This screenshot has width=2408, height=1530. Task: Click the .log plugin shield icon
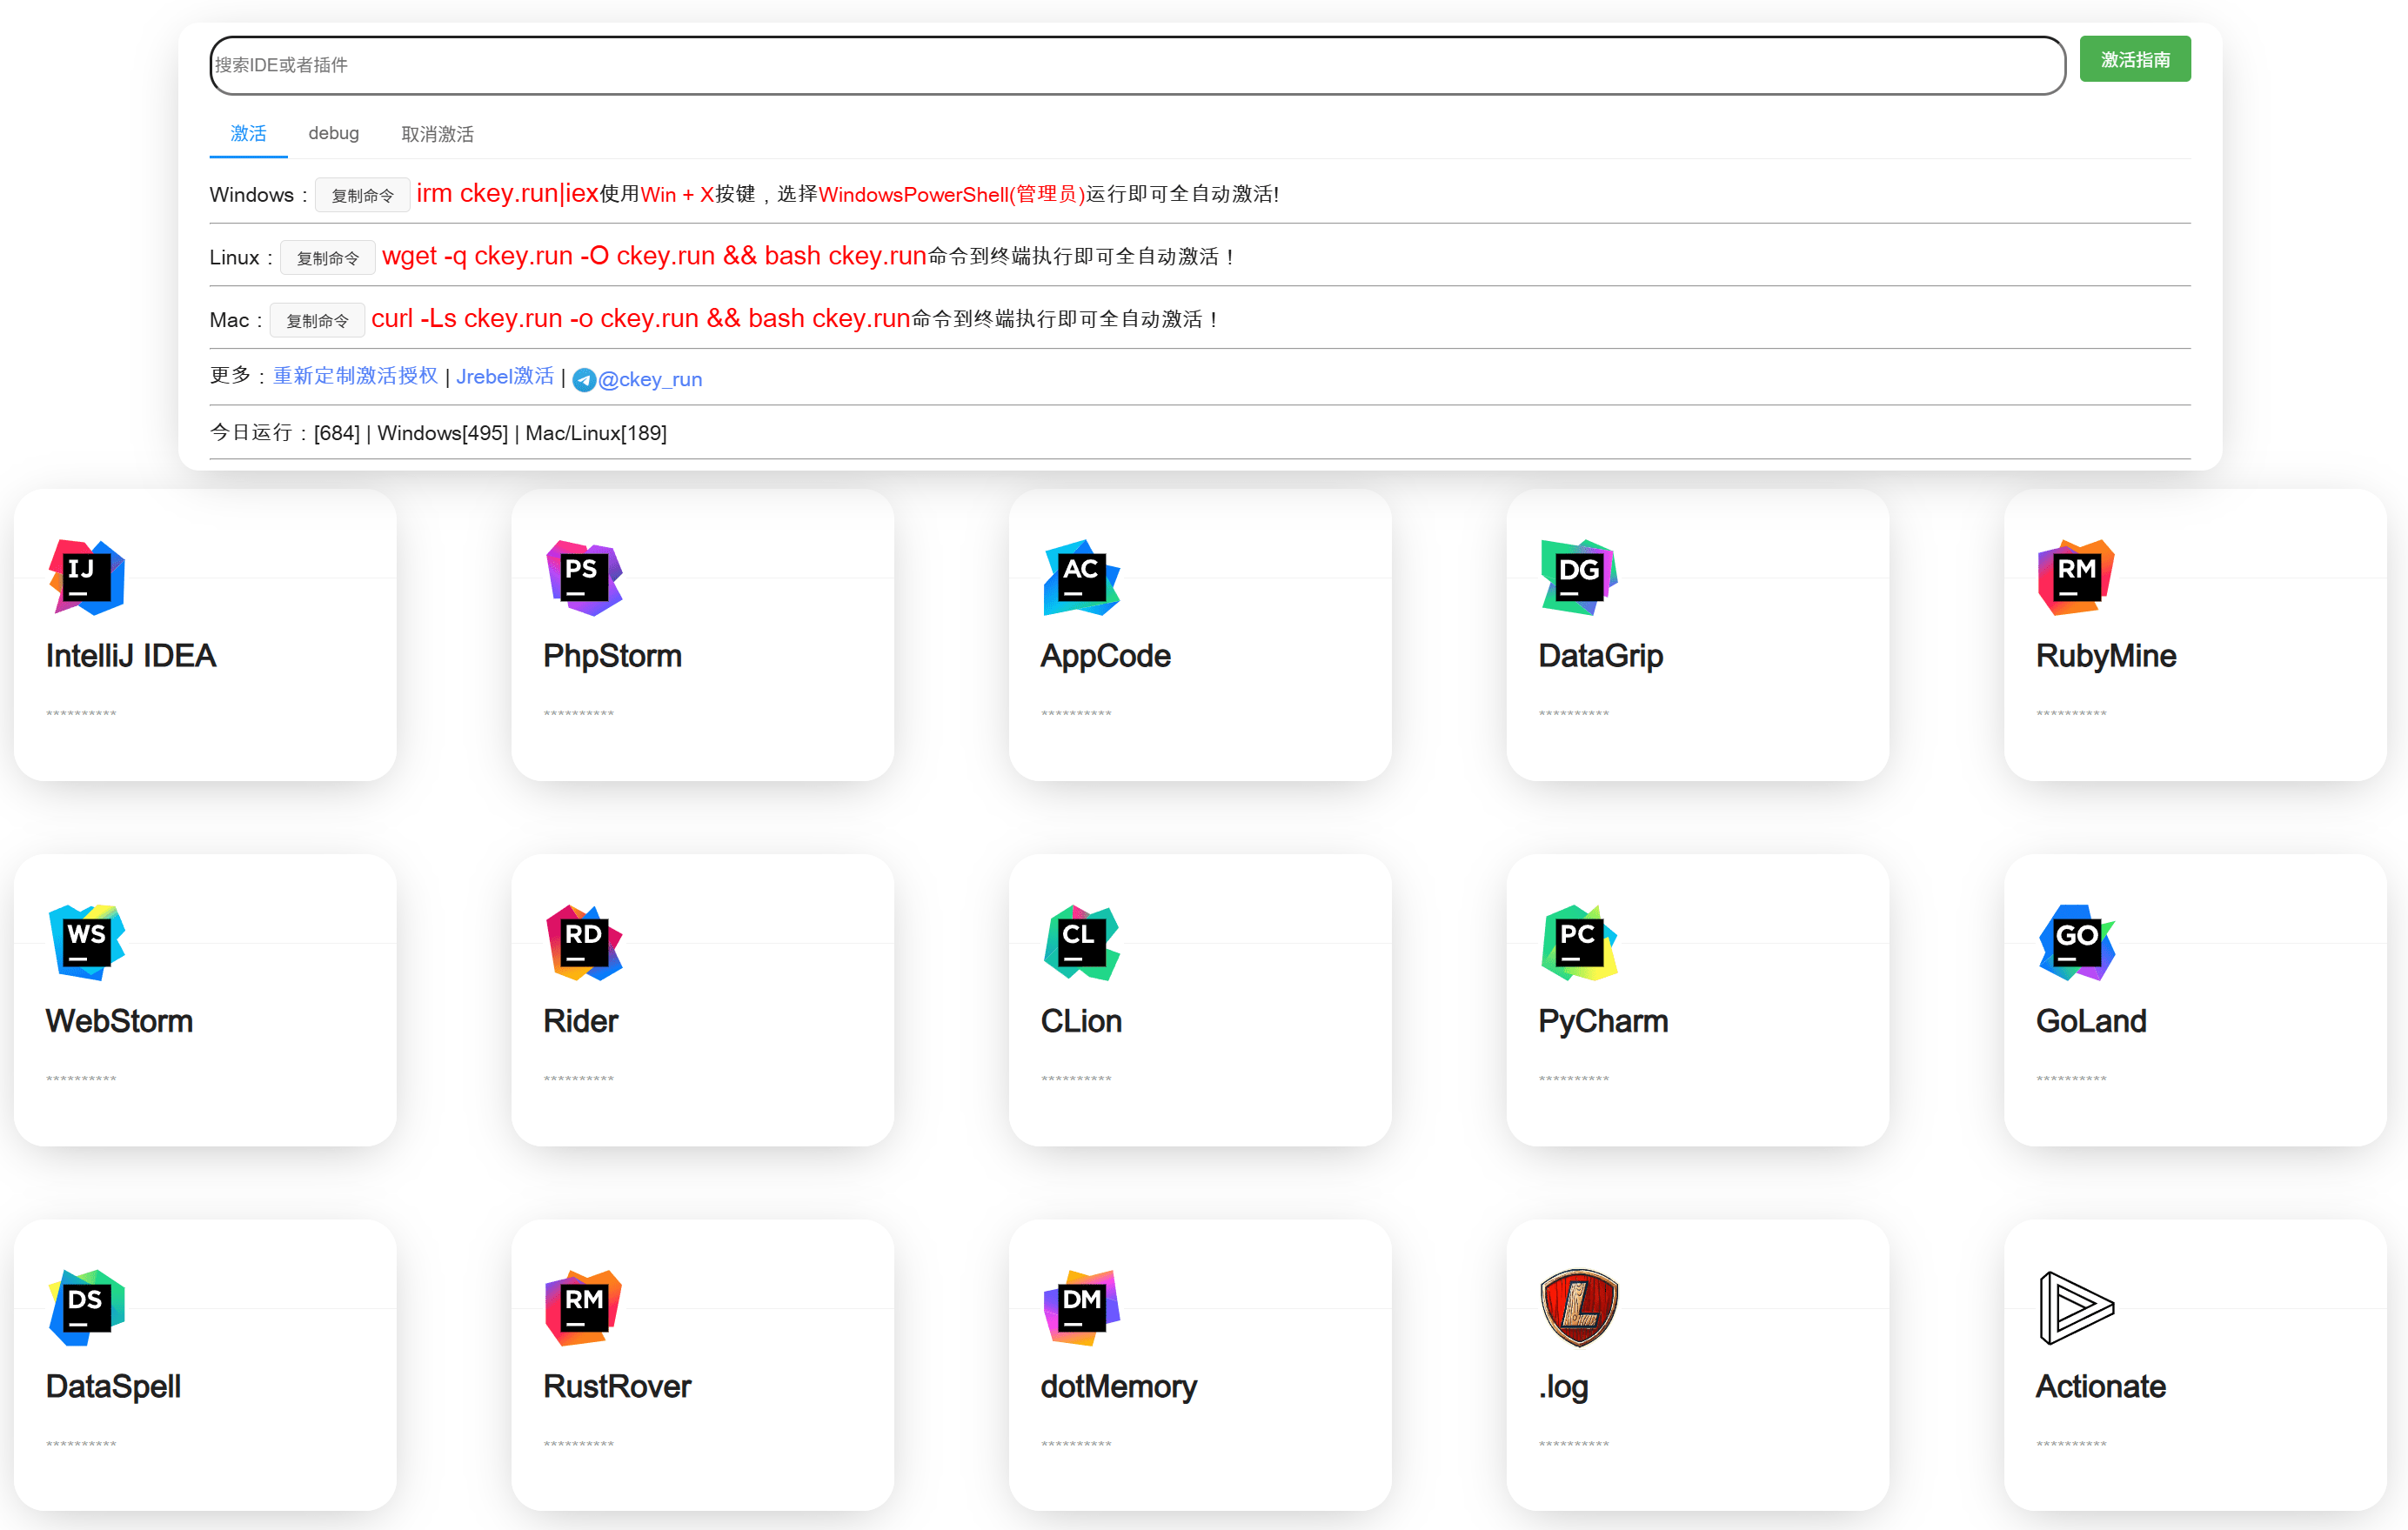coord(1579,1307)
